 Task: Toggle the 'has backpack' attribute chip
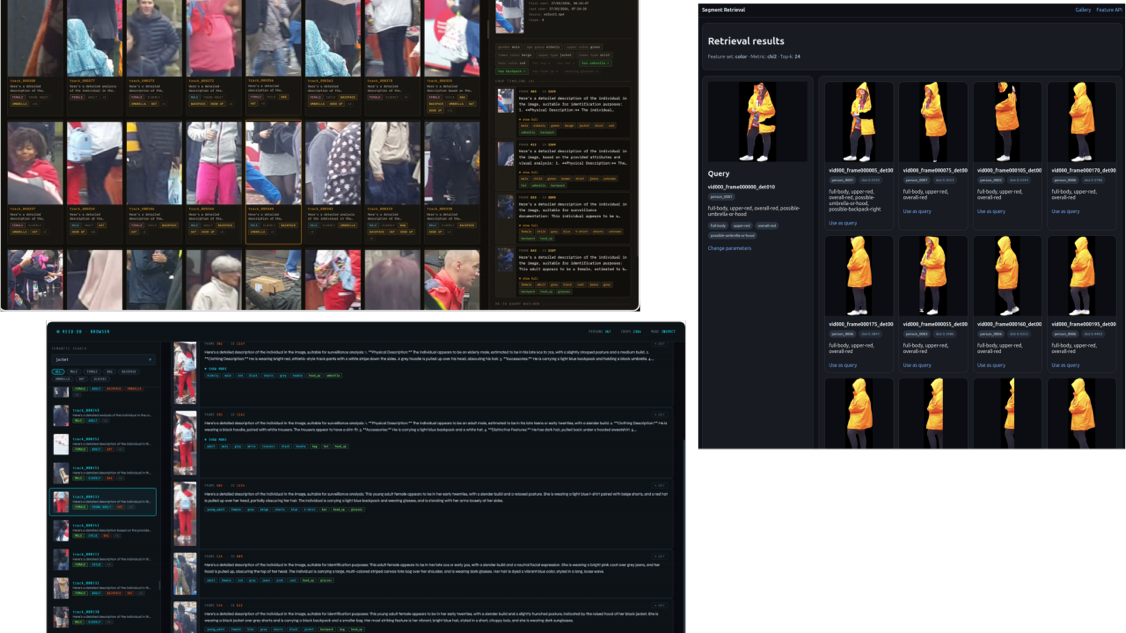pyautogui.click(x=512, y=71)
